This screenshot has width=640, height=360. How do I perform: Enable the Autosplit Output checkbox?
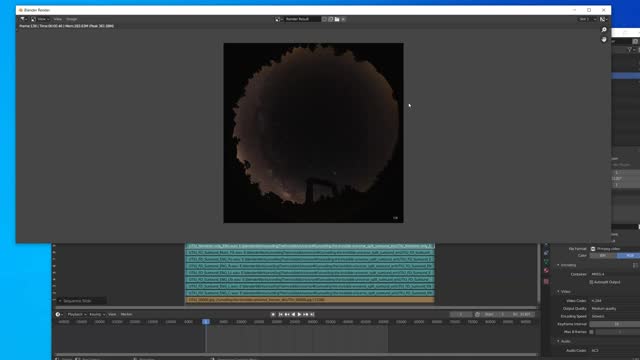point(591,282)
